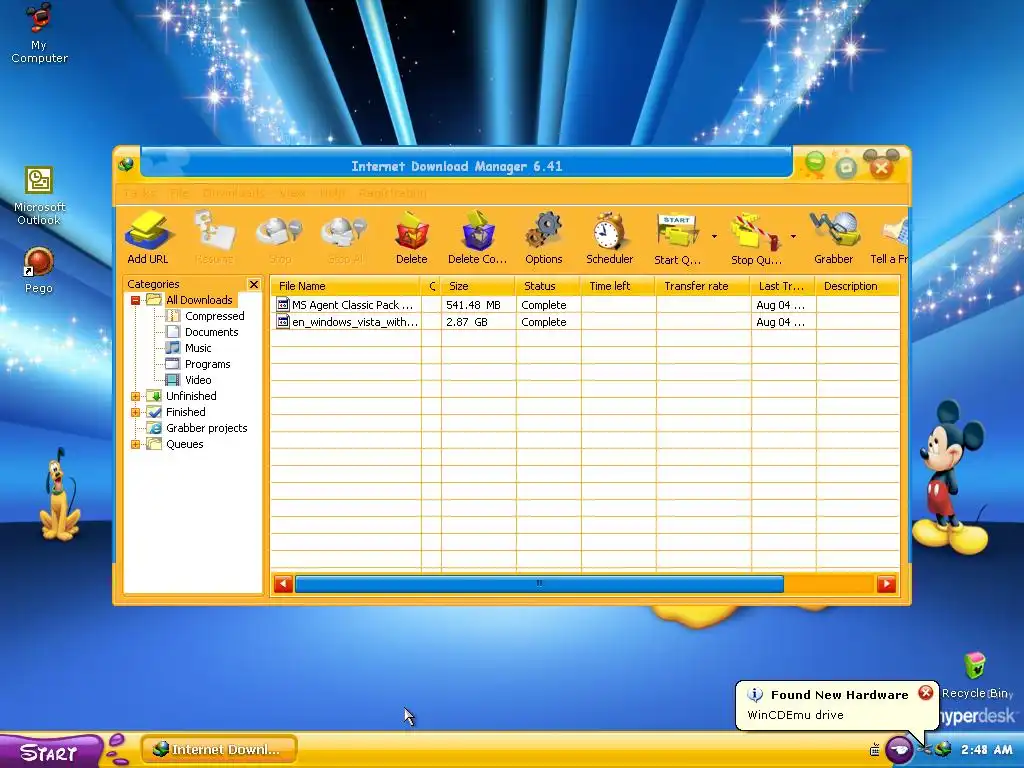Image resolution: width=1024 pixels, height=768 pixels.
Task: Open the File menu
Action: [179, 193]
